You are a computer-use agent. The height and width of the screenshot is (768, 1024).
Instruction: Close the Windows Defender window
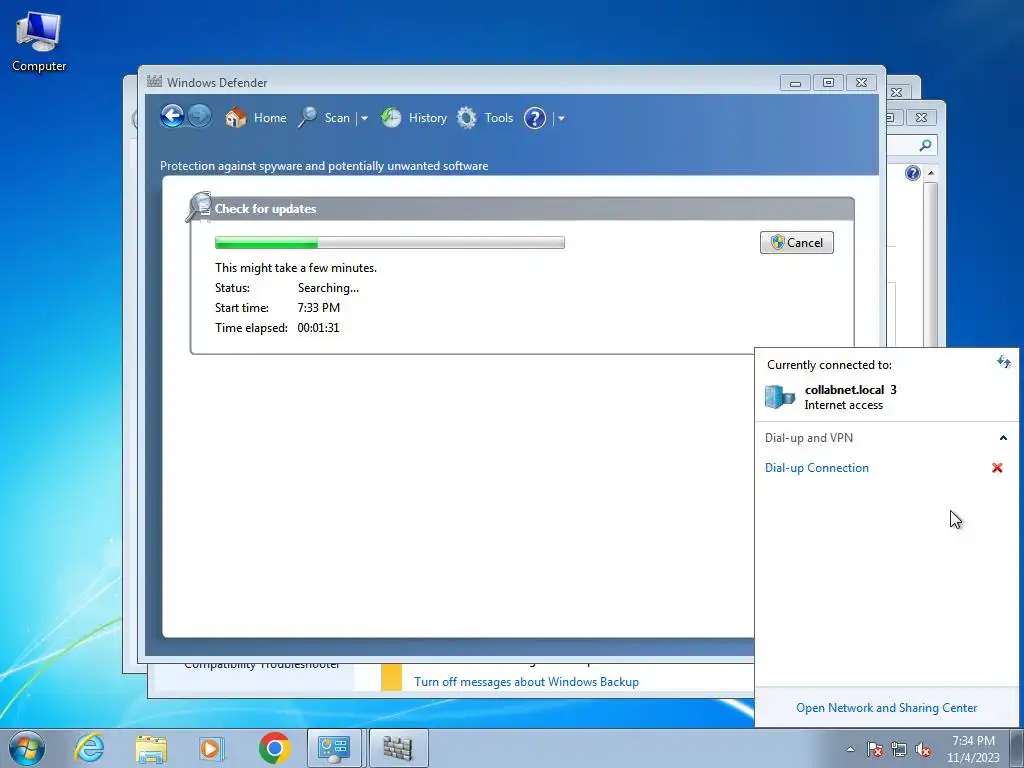pos(861,82)
